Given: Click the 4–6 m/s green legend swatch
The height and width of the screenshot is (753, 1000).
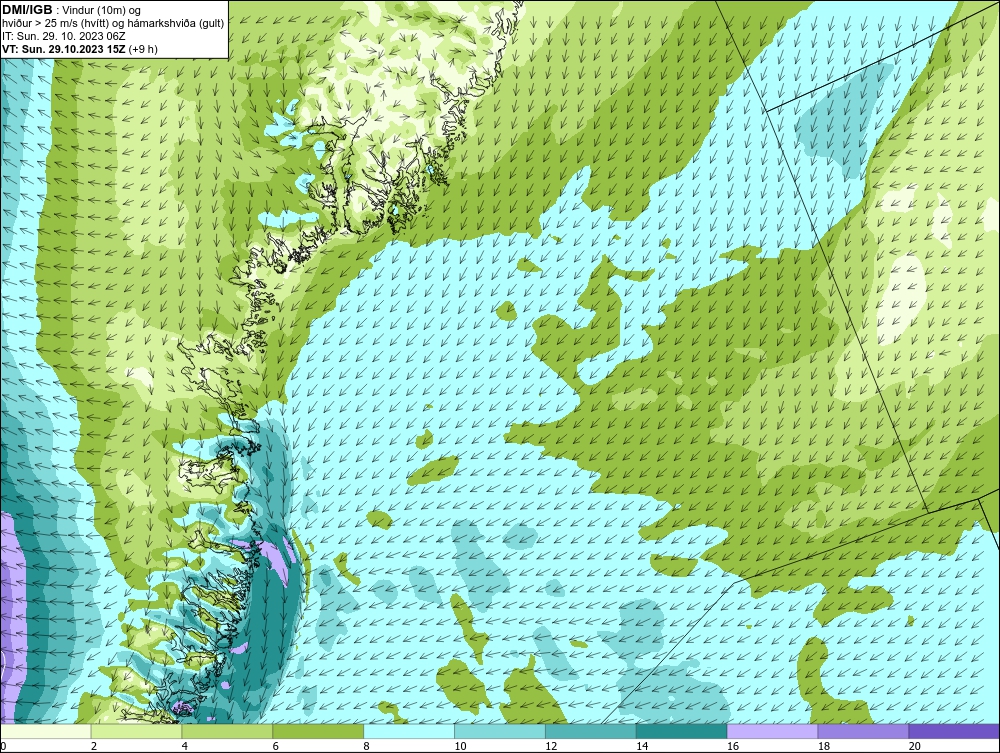Looking at the screenshot, I should [227, 731].
